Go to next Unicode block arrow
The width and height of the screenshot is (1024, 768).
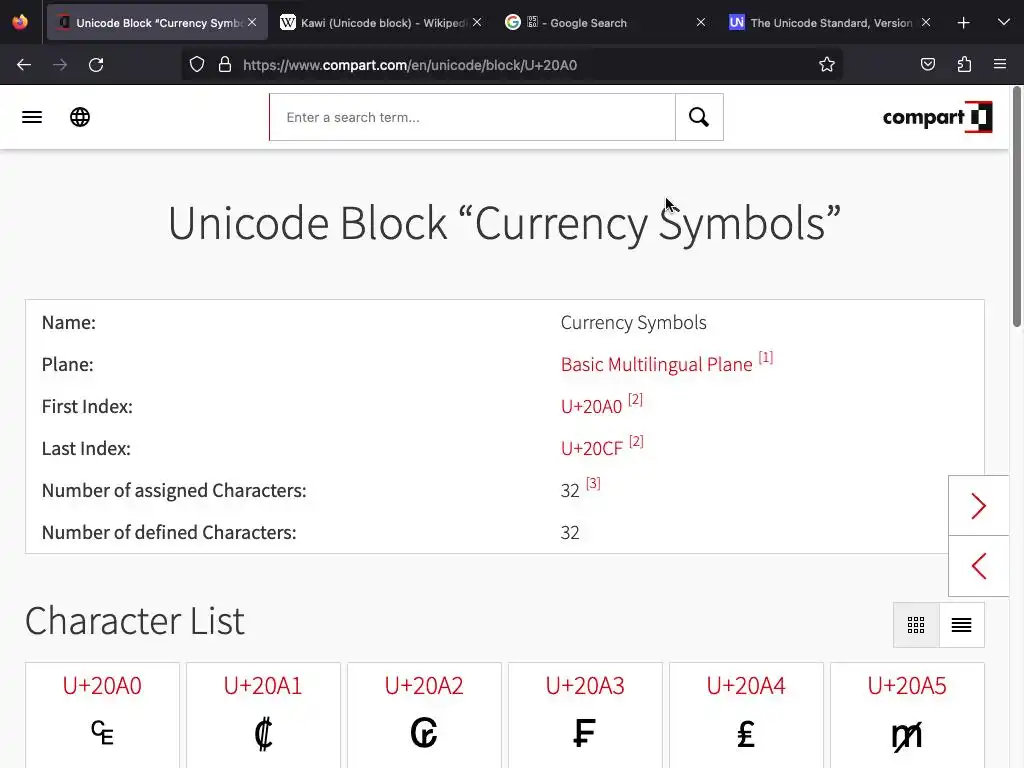pyautogui.click(x=978, y=506)
